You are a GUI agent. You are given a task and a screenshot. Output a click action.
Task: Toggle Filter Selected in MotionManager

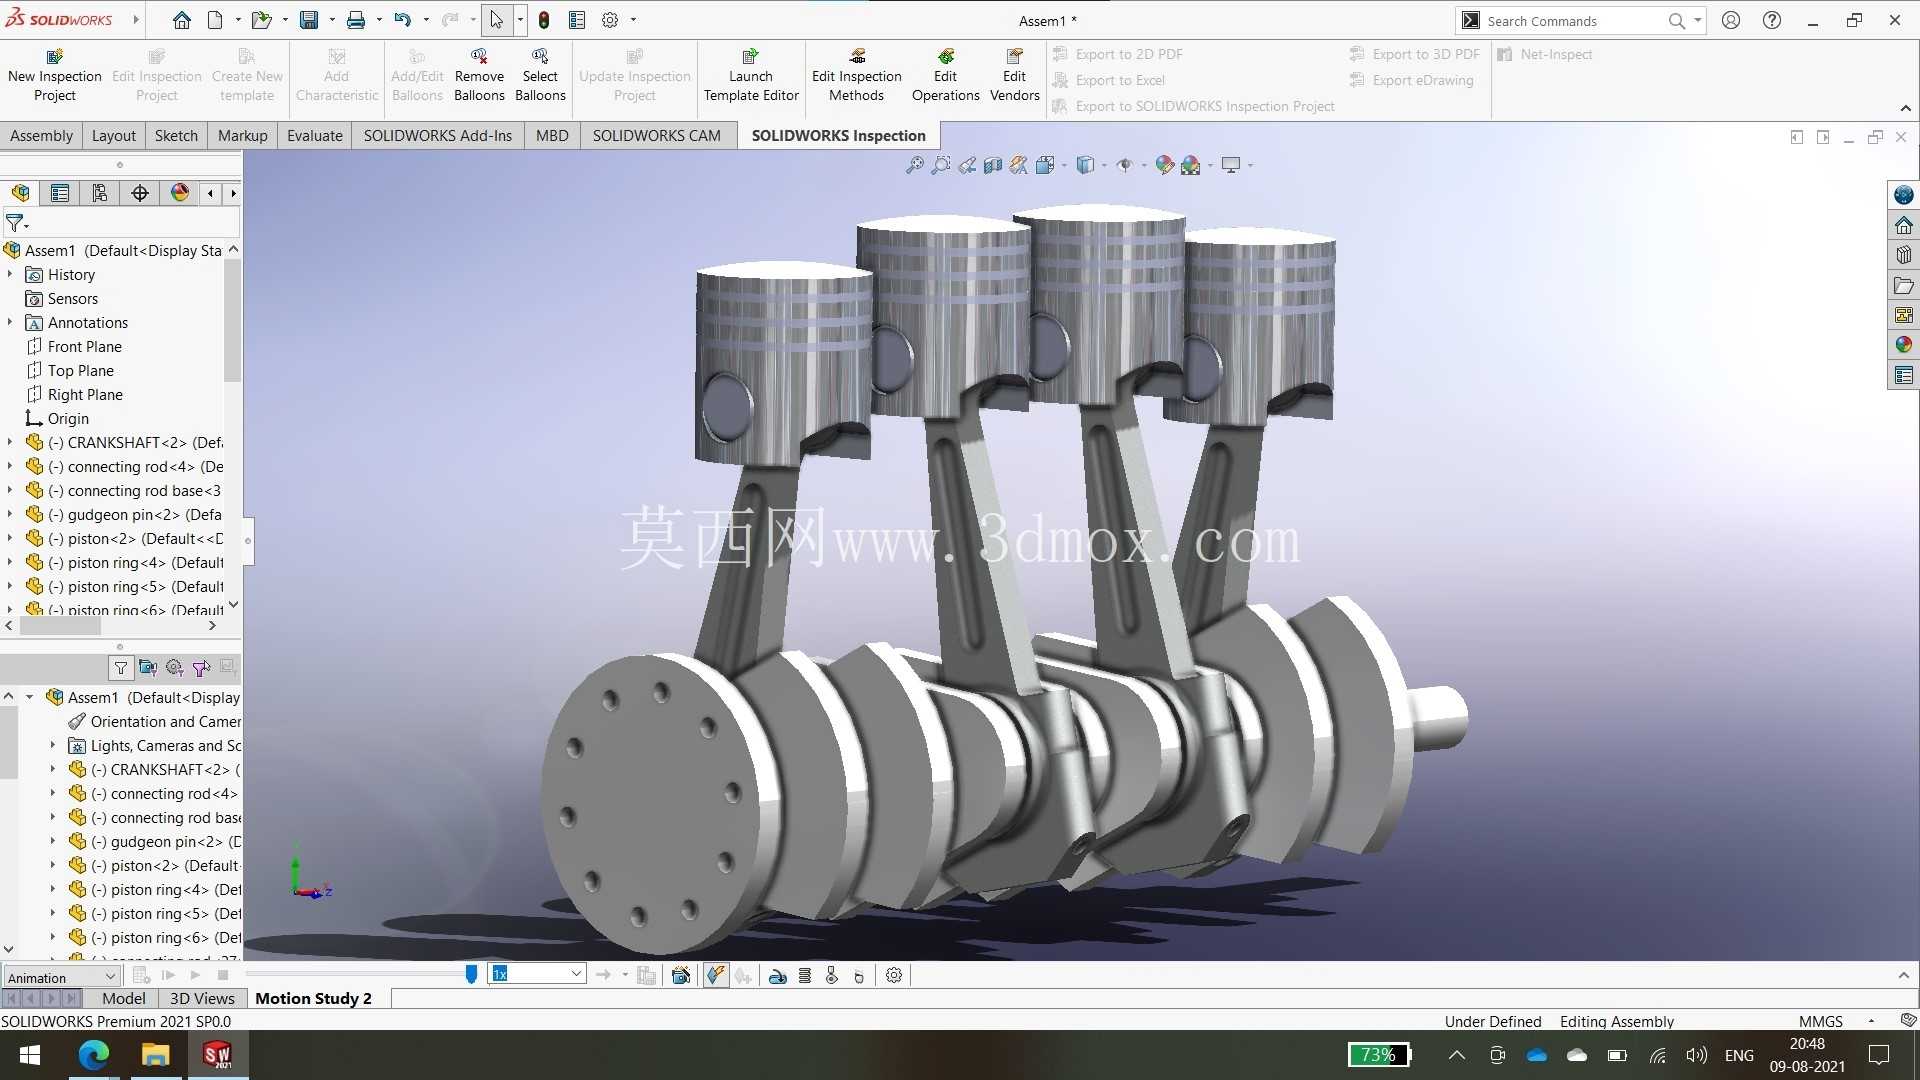(x=201, y=667)
